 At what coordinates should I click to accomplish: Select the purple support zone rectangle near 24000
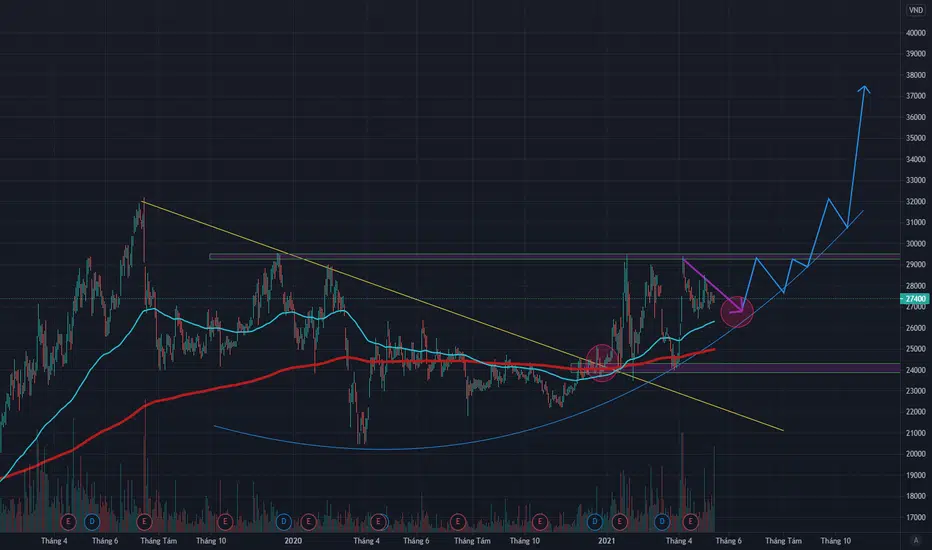[x=735, y=368]
